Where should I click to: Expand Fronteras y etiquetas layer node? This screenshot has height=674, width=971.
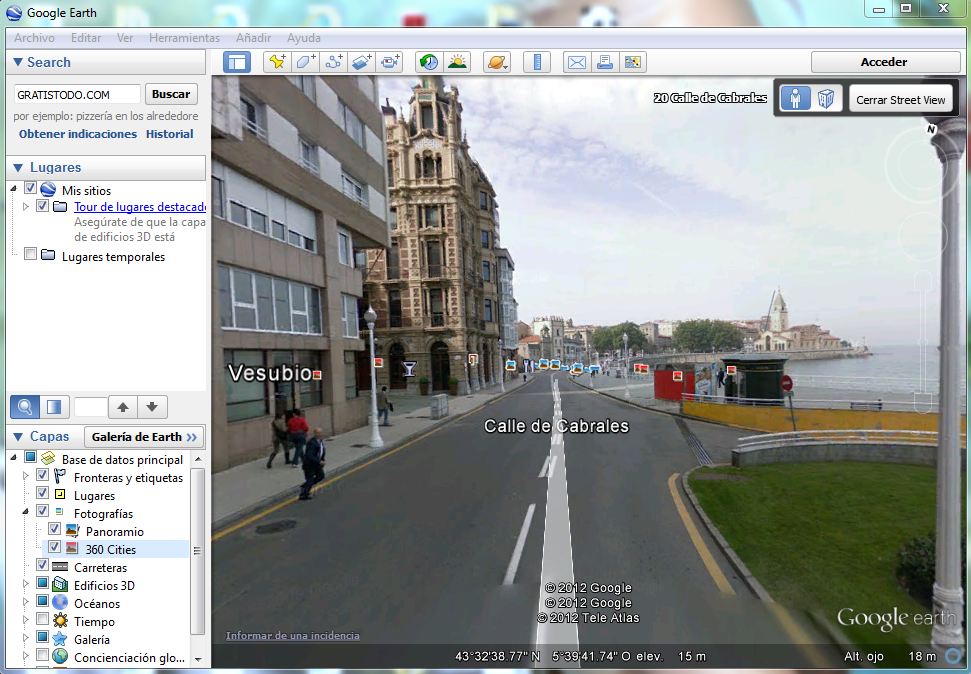(25, 476)
